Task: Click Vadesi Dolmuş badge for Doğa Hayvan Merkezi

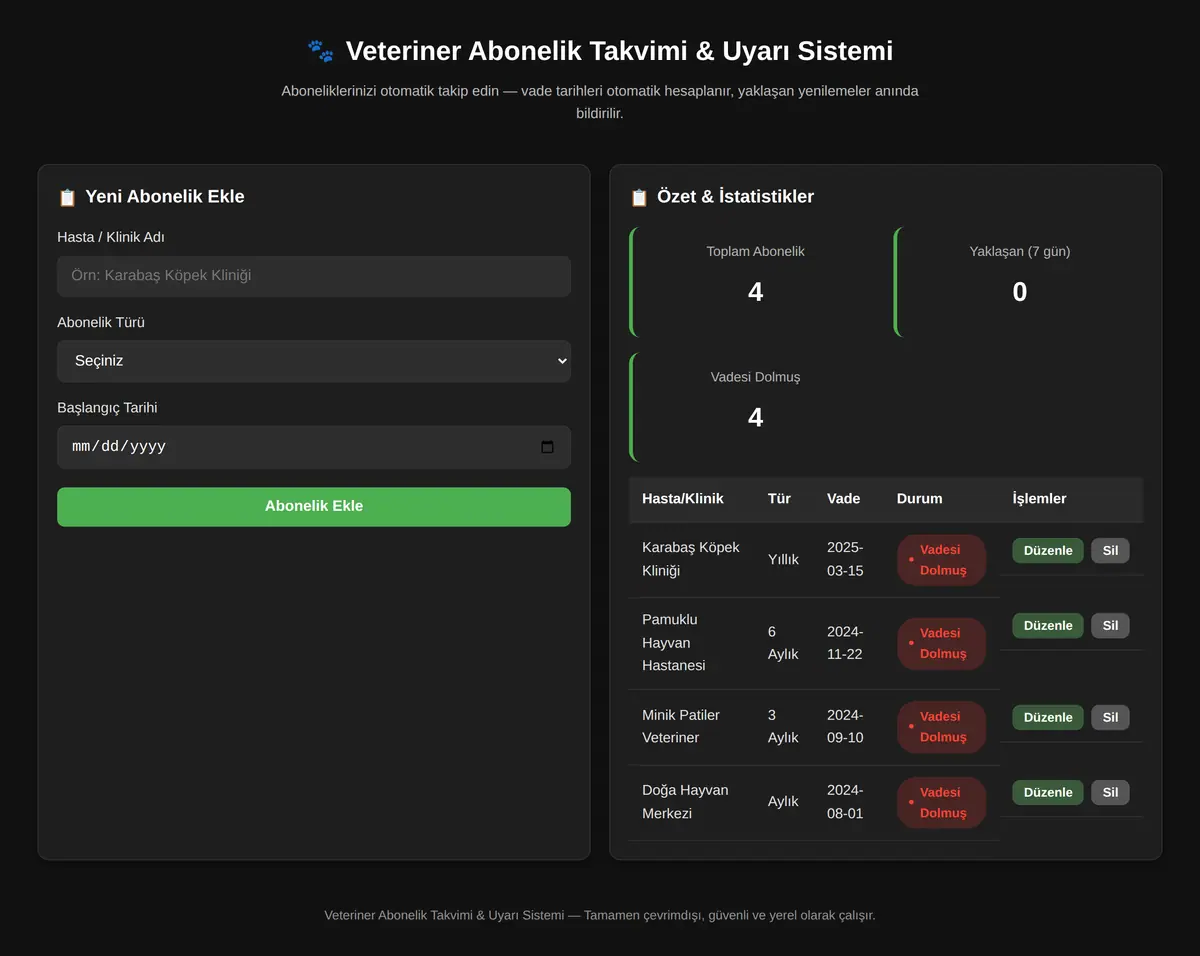Action: 941,802
